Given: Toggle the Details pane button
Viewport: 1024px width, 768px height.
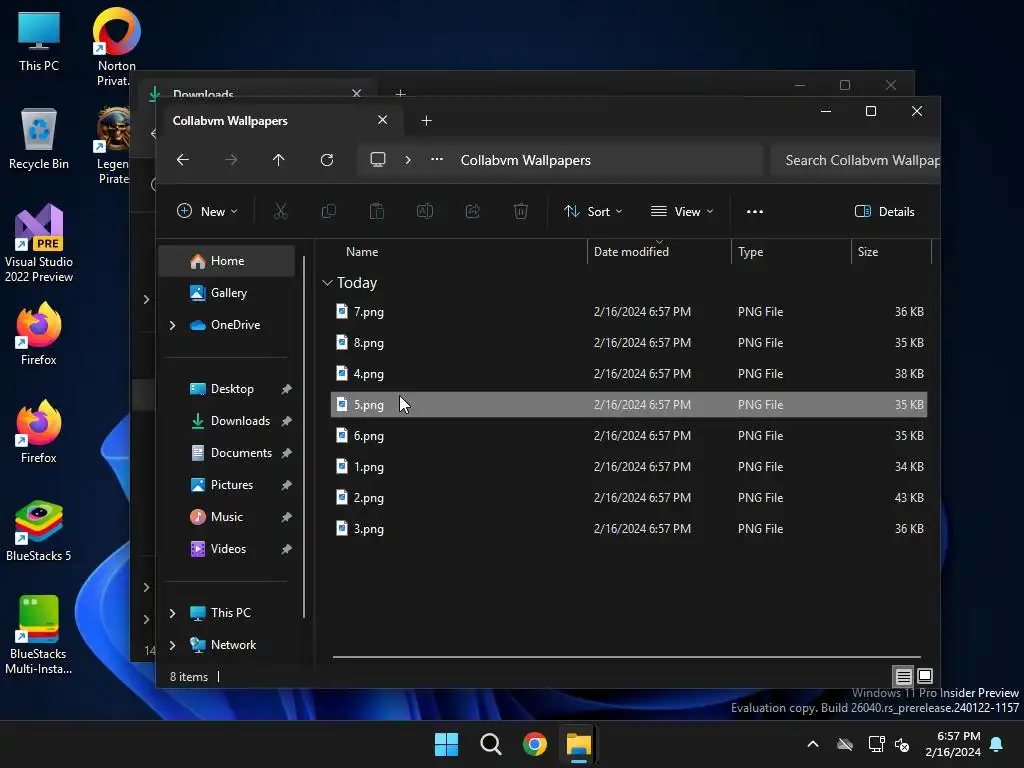Looking at the screenshot, I should click(x=884, y=212).
